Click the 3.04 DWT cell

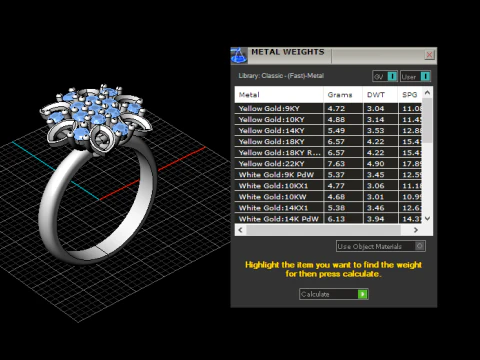381,108
